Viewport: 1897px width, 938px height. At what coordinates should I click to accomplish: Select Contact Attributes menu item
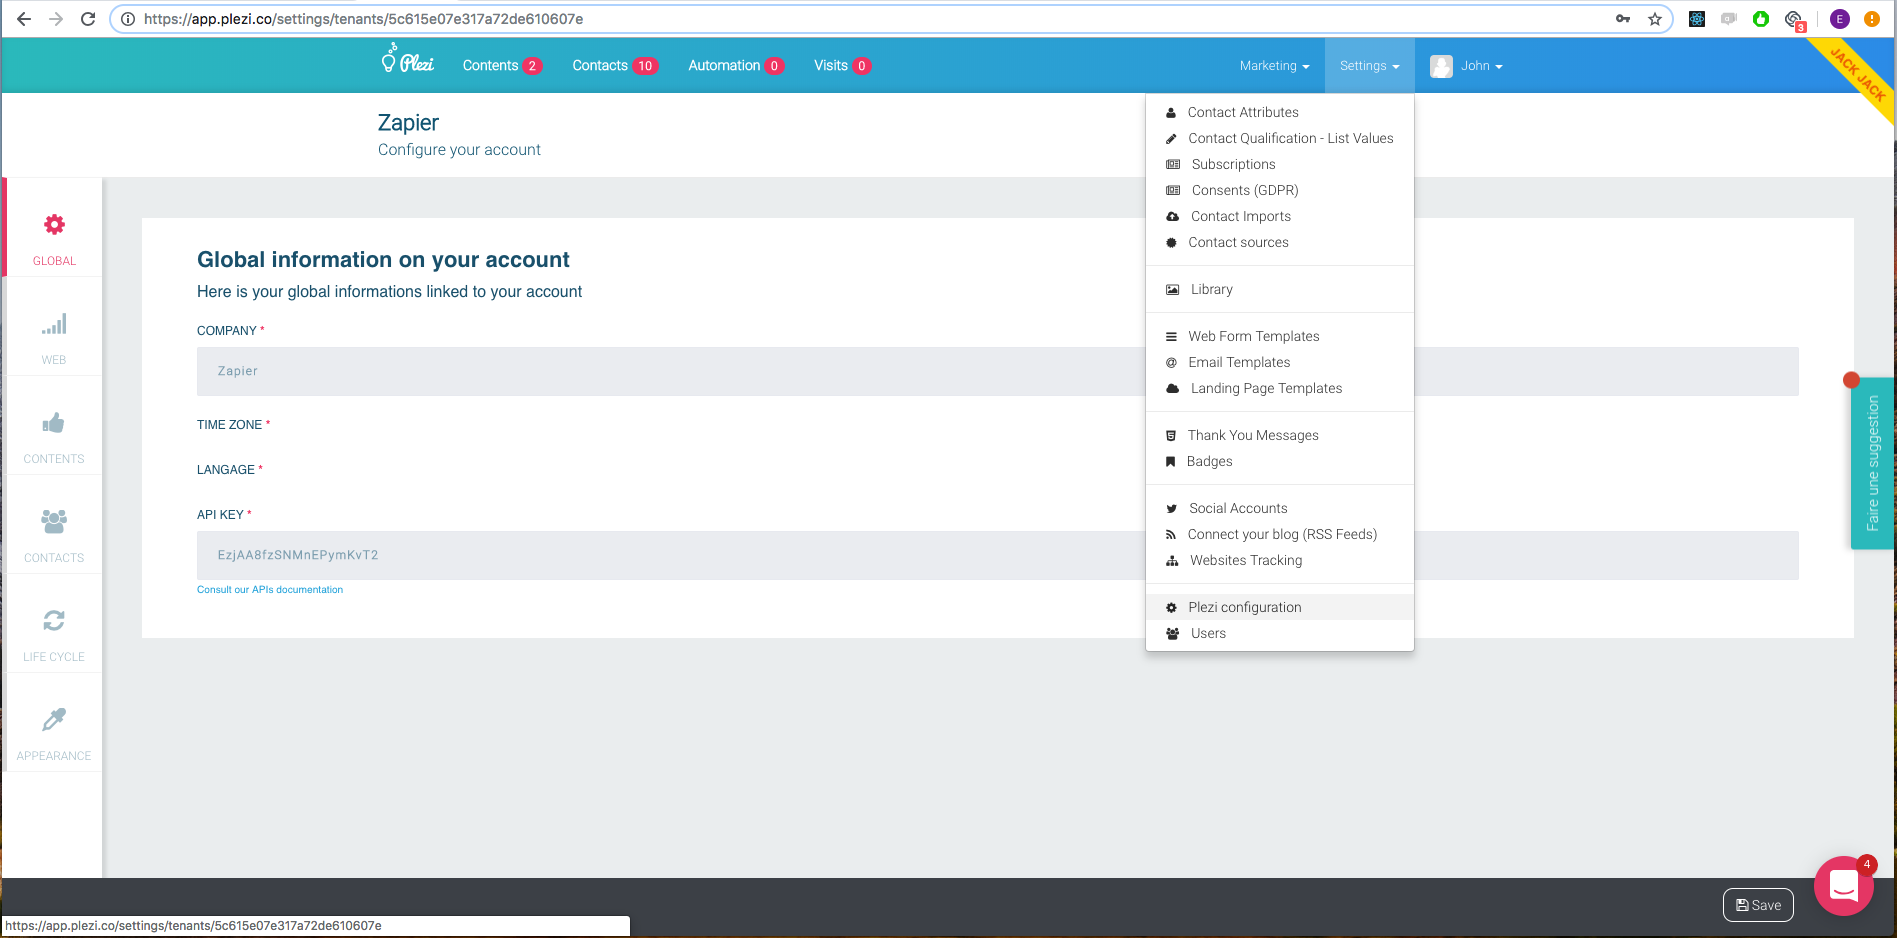tap(1280, 112)
